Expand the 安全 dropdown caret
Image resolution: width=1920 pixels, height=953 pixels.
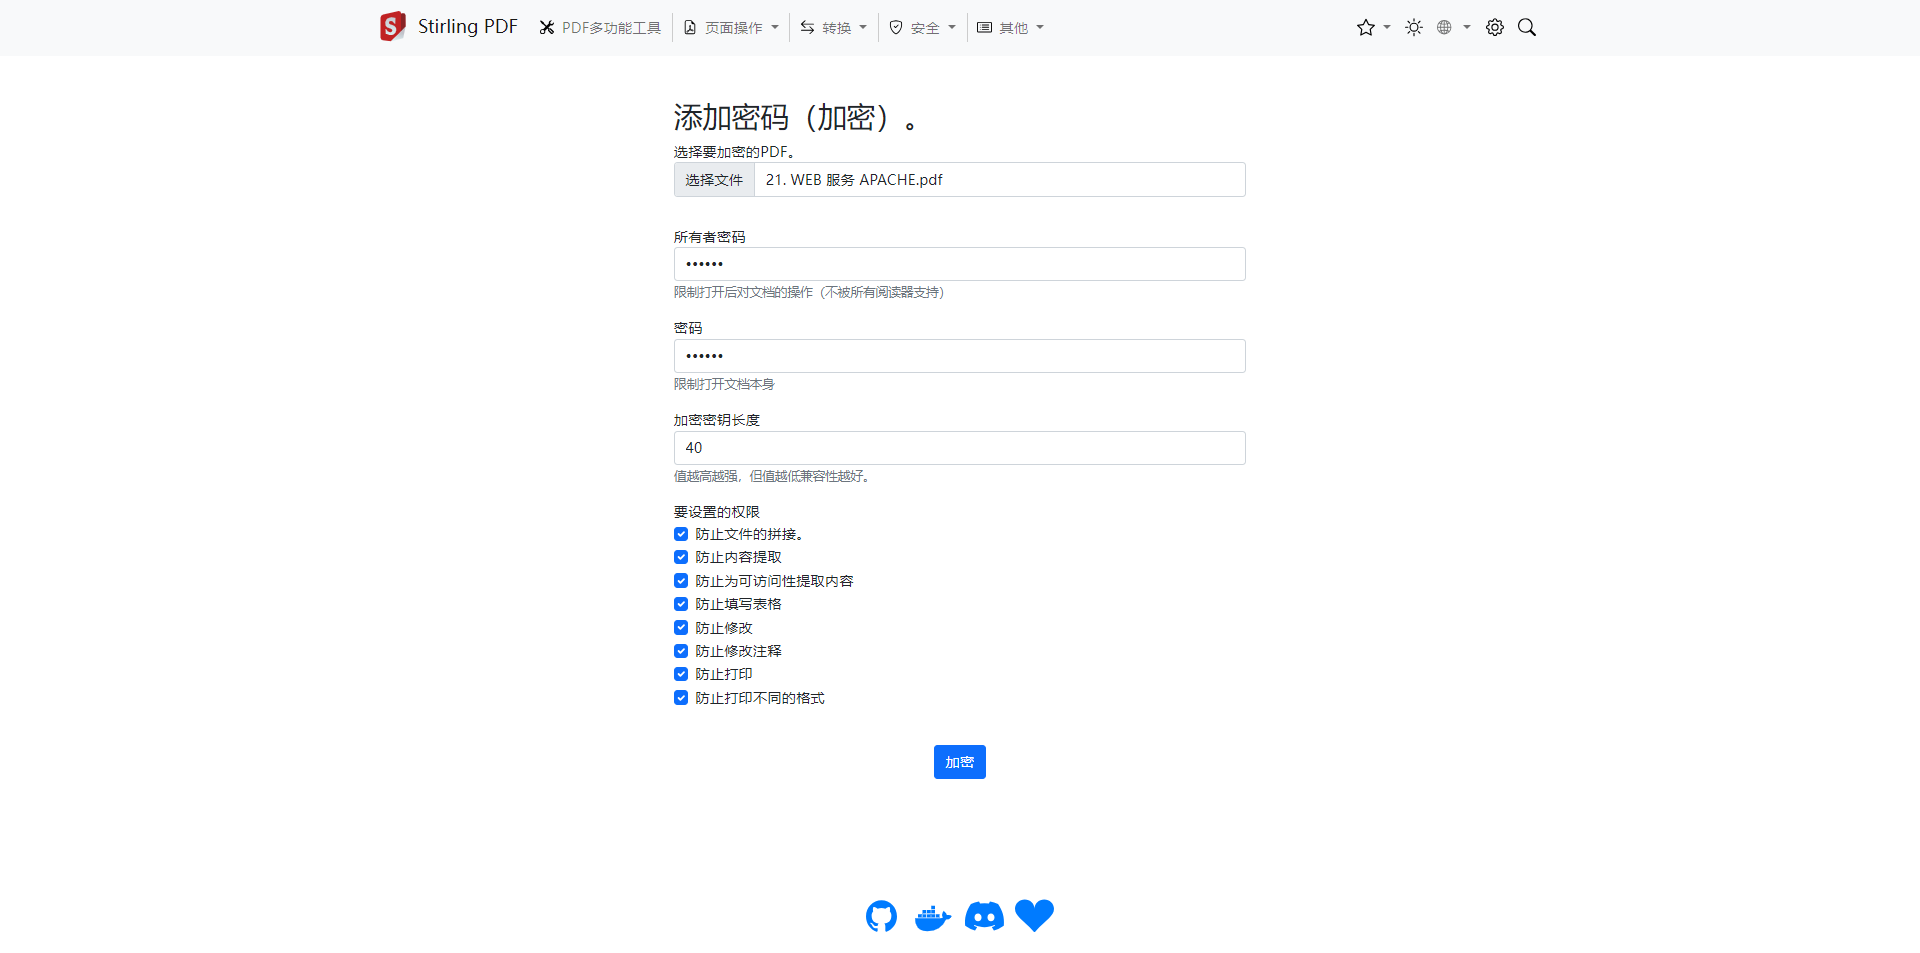point(952,28)
